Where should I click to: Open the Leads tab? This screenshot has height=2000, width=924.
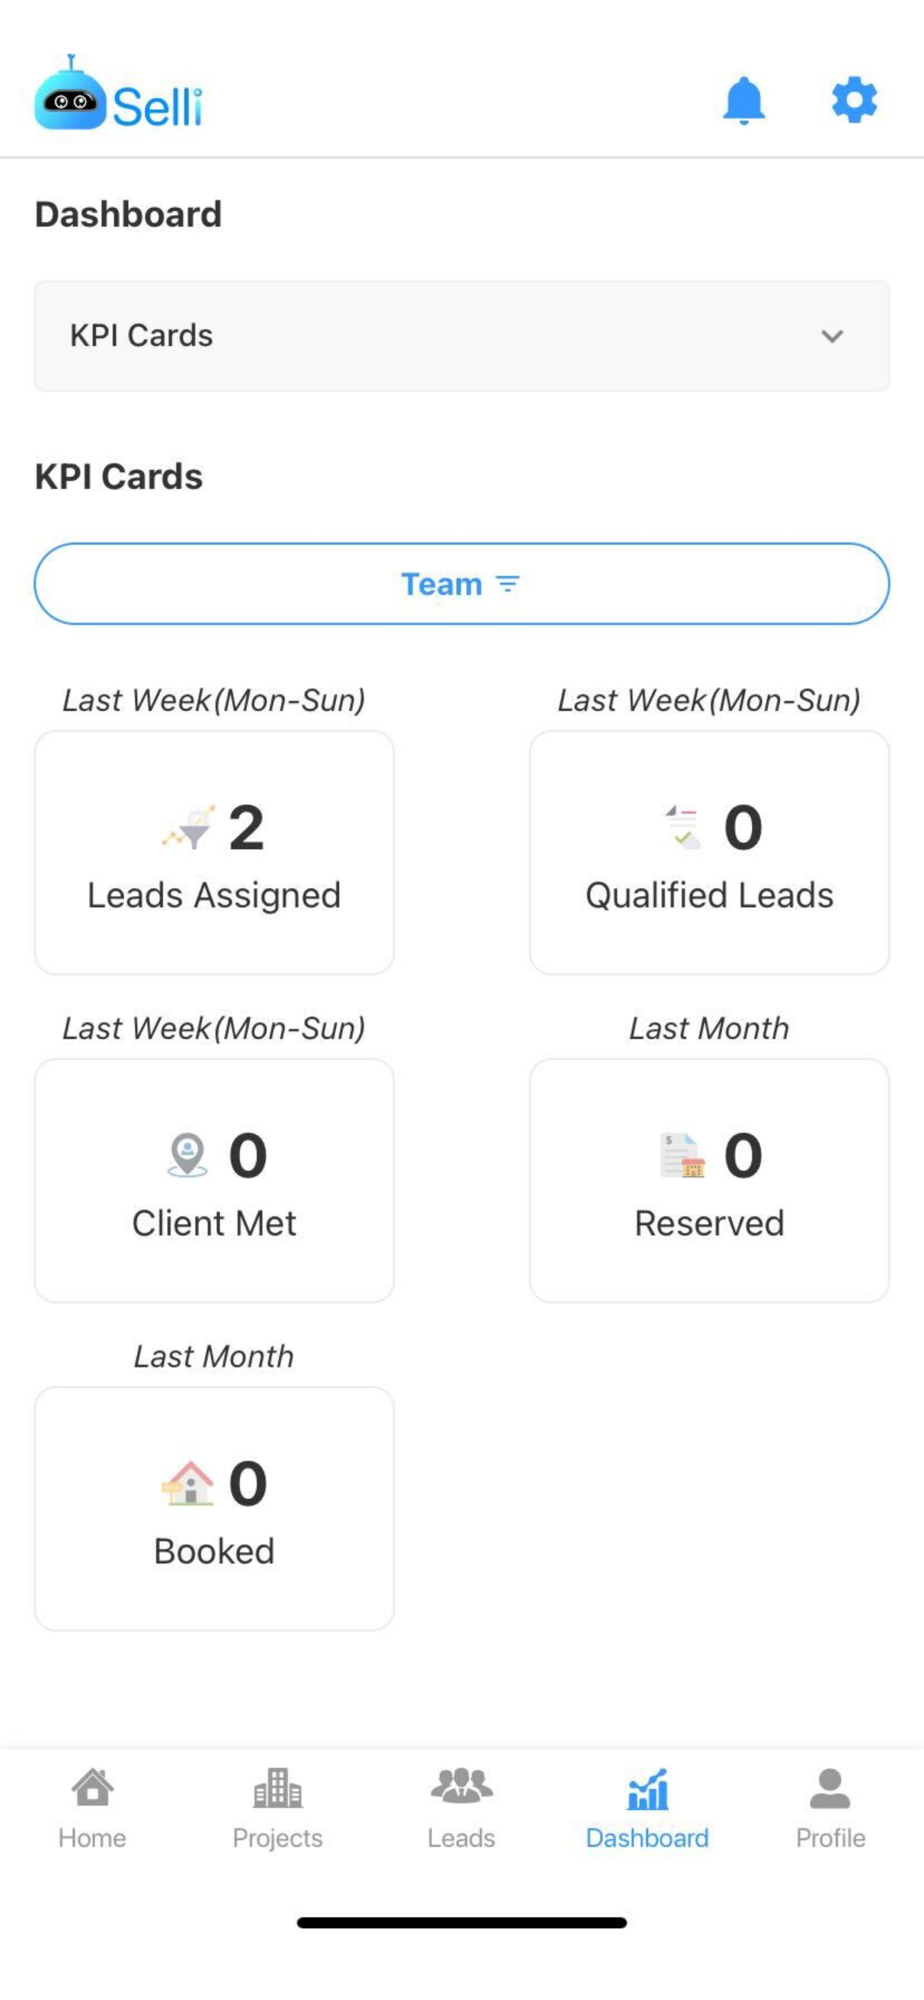[461, 1808]
